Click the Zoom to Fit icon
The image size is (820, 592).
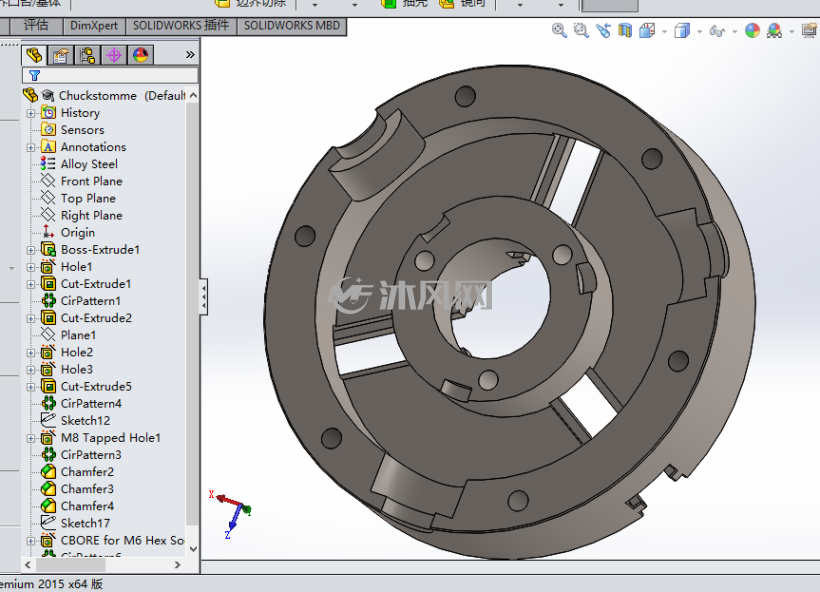pyautogui.click(x=559, y=30)
